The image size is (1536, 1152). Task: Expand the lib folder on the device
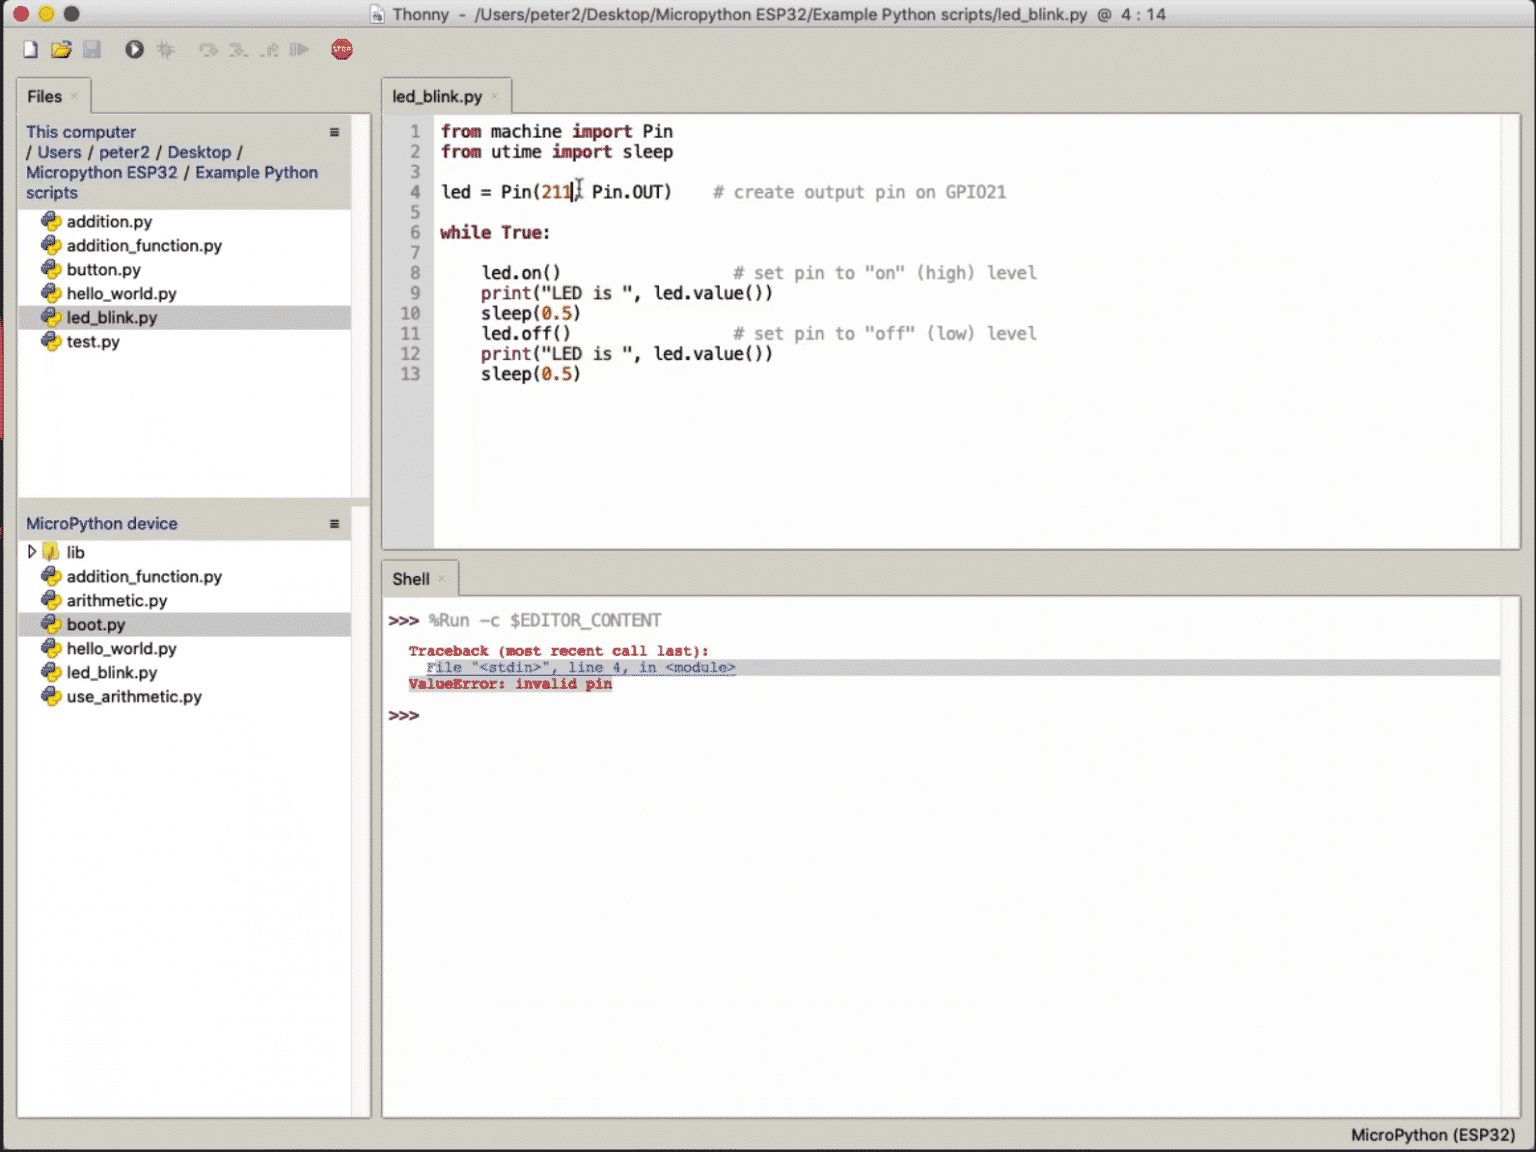click(x=32, y=552)
